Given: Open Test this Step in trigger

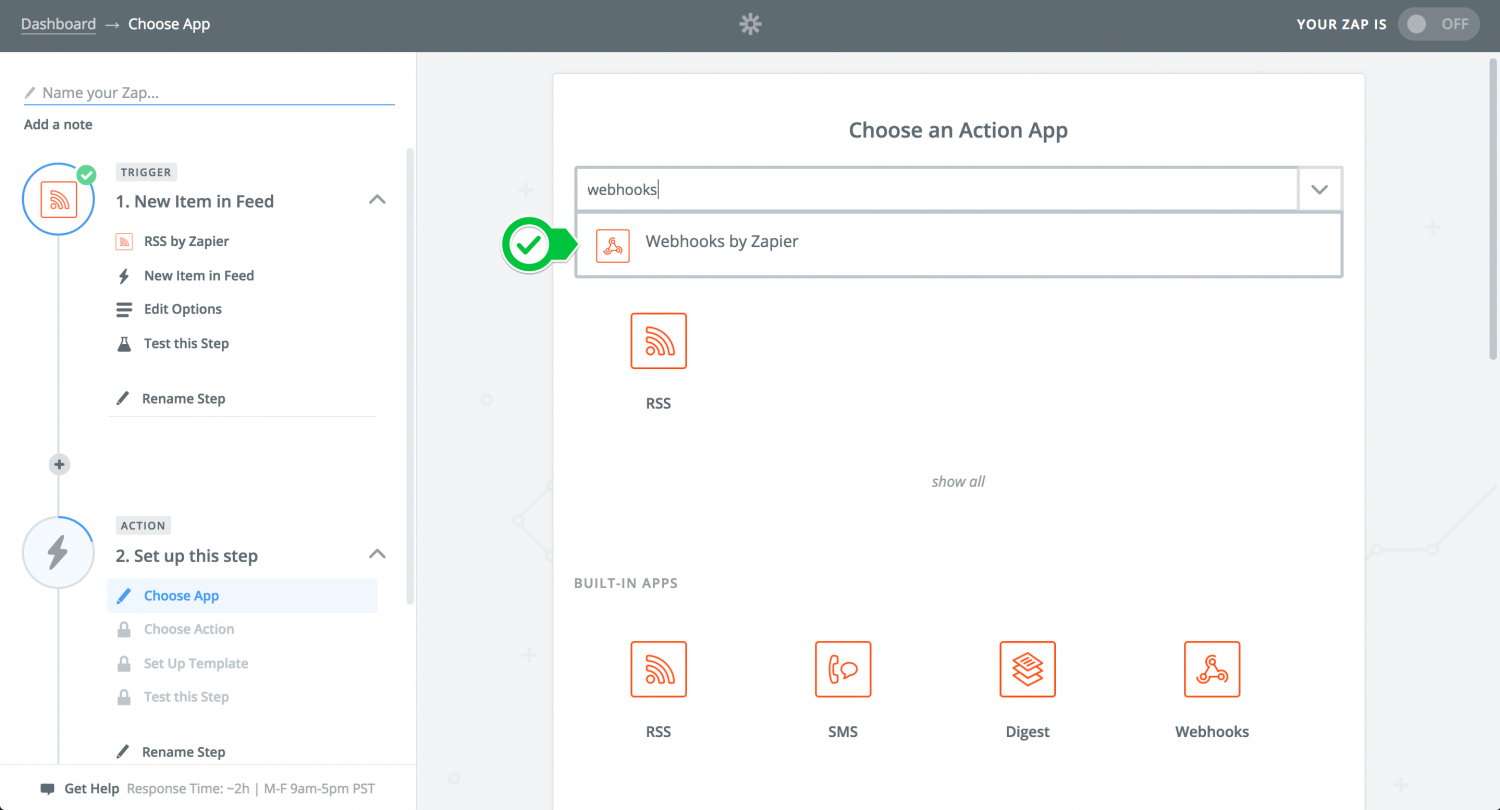Looking at the screenshot, I should tap(186, 343).
